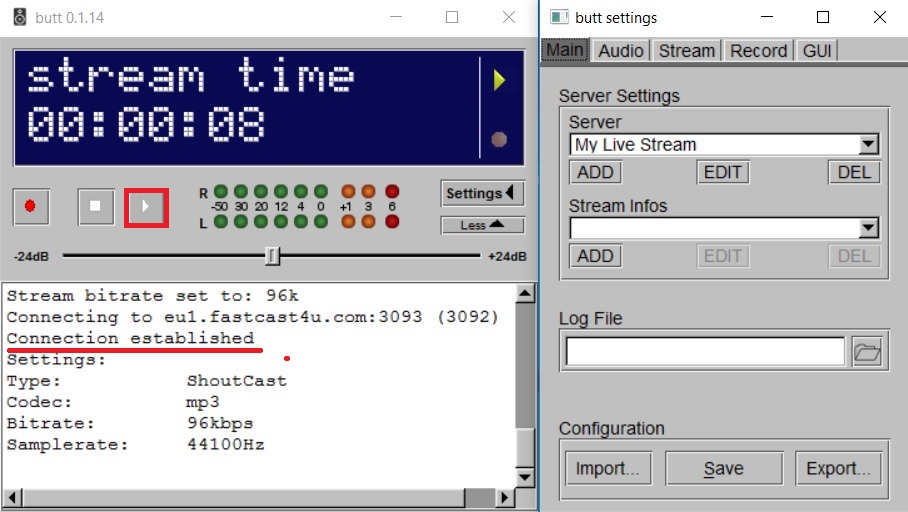
Task: Minimize the butt 0.1.14 main window
Action: click(x=396, y=17)
